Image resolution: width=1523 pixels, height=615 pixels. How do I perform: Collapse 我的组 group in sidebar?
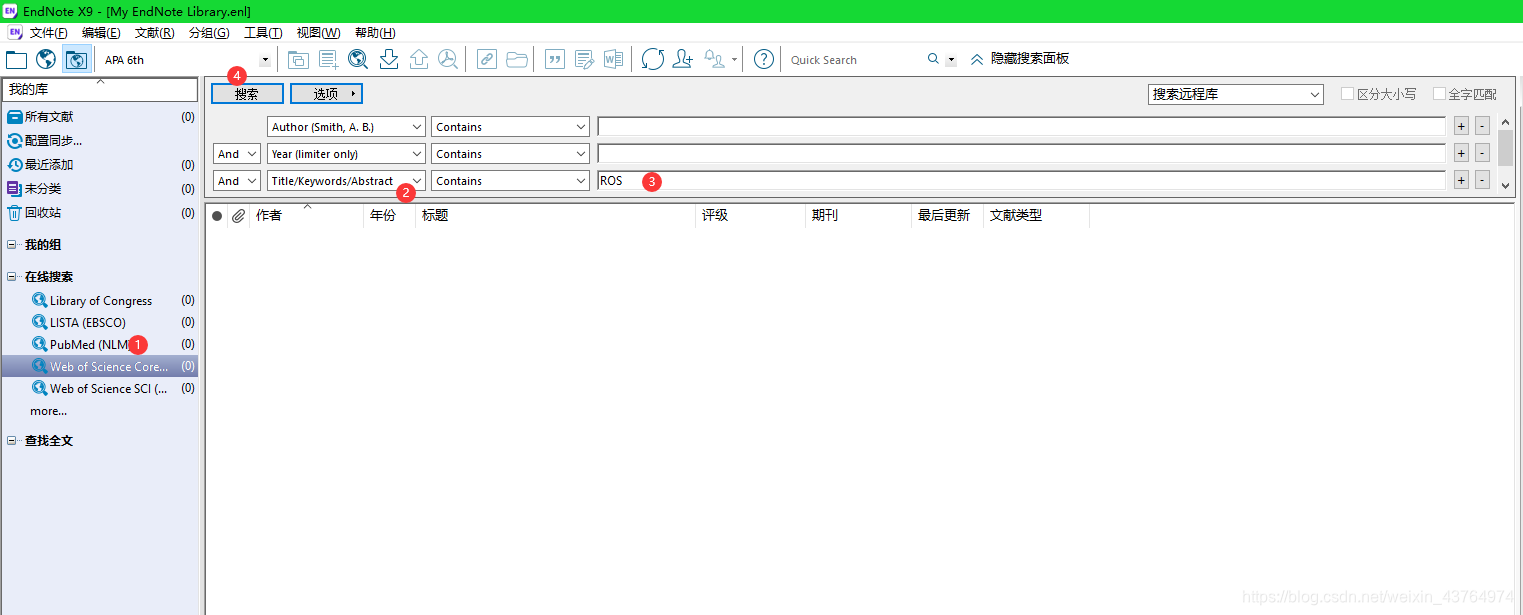[12, 245]
